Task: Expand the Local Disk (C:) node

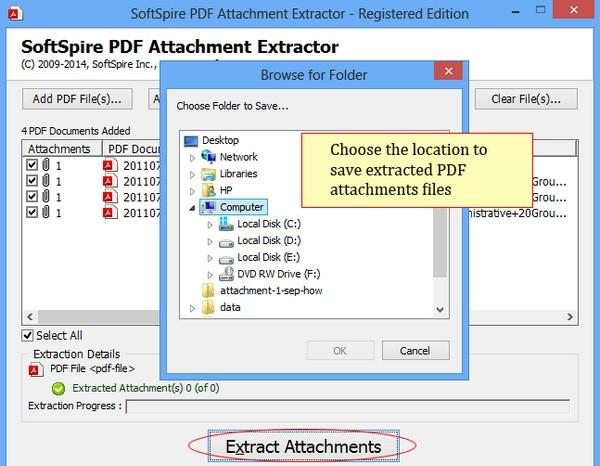Action: pyautogui.click(x=210, y=225)
